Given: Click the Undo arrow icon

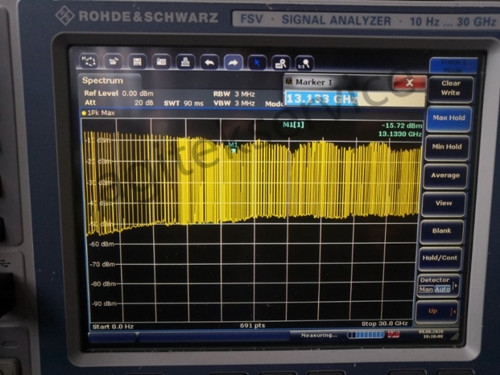Looking at the screenshot, I should point(209,62).
